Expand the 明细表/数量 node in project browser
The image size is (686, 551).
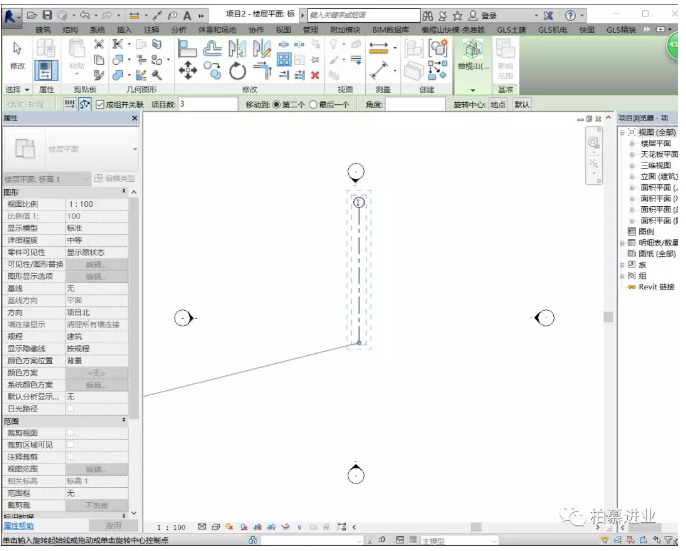coord(622,243)
